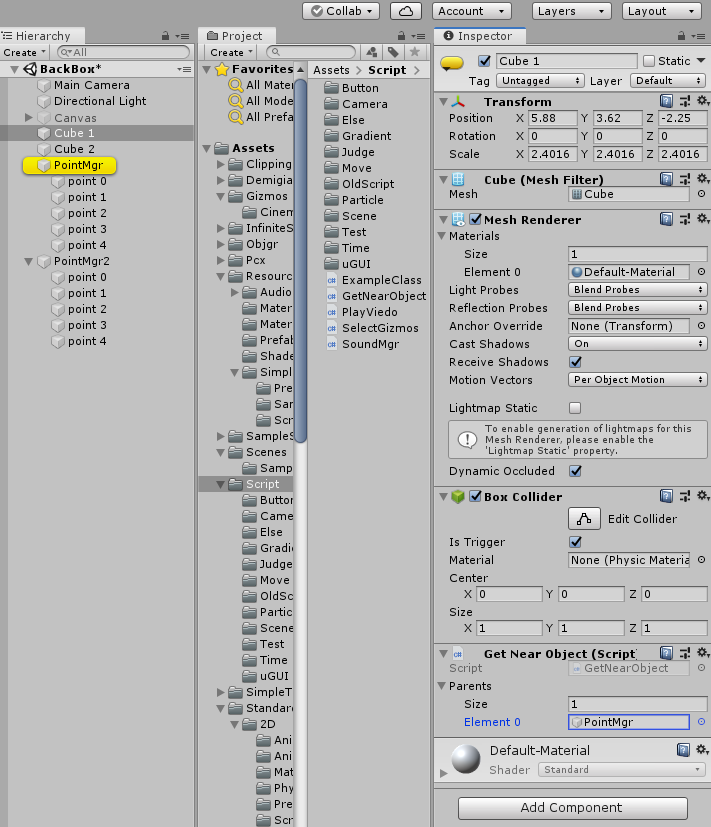The width and height of the screenshot is (711, 827).
Task: Open Get Near Object script gear menu
Action: pos(703,653)
